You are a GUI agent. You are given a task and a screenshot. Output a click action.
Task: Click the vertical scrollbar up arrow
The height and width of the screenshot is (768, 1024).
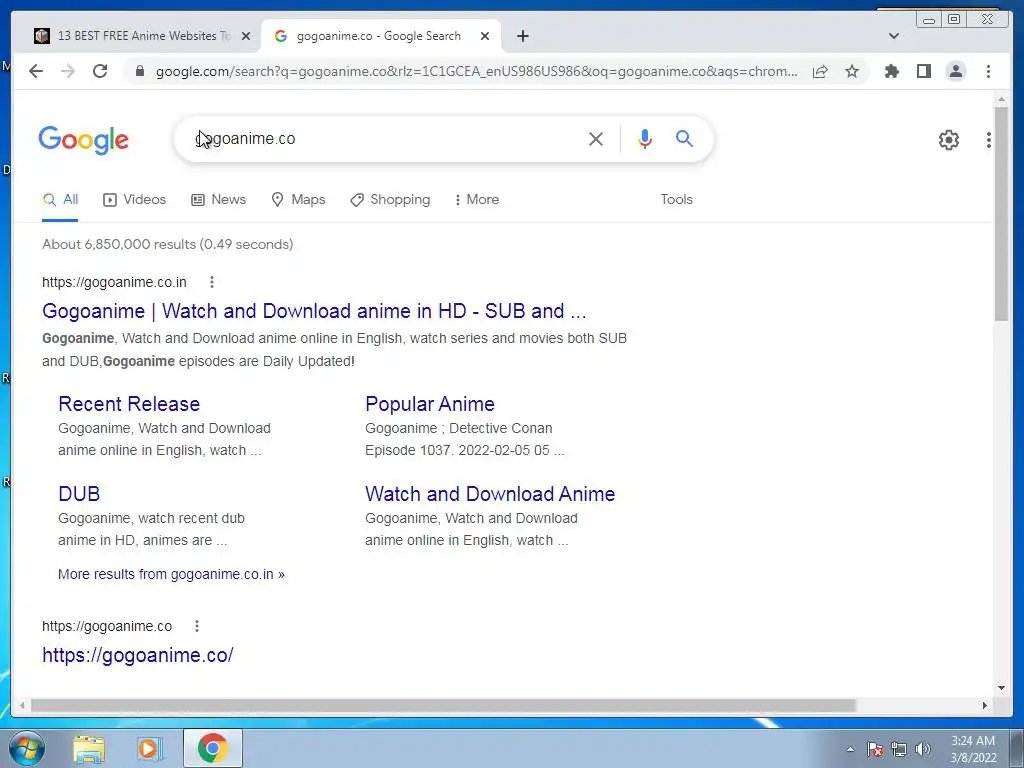pyautogui.click(x=1001, y=99)
